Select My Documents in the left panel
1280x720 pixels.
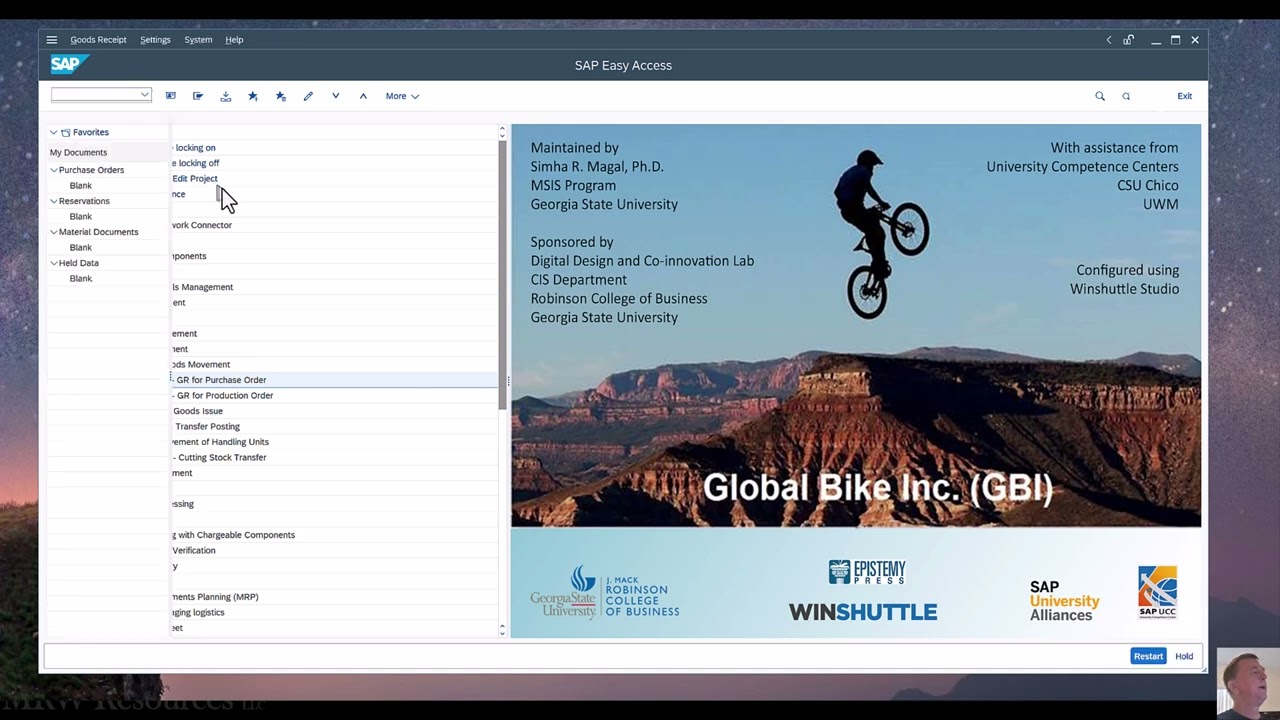click(x=78, y=152)
